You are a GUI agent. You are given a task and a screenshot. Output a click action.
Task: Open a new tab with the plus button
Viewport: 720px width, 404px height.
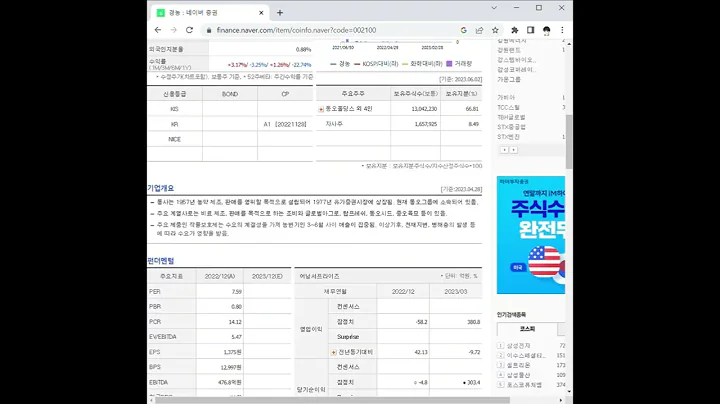click(x=280, y=13)
